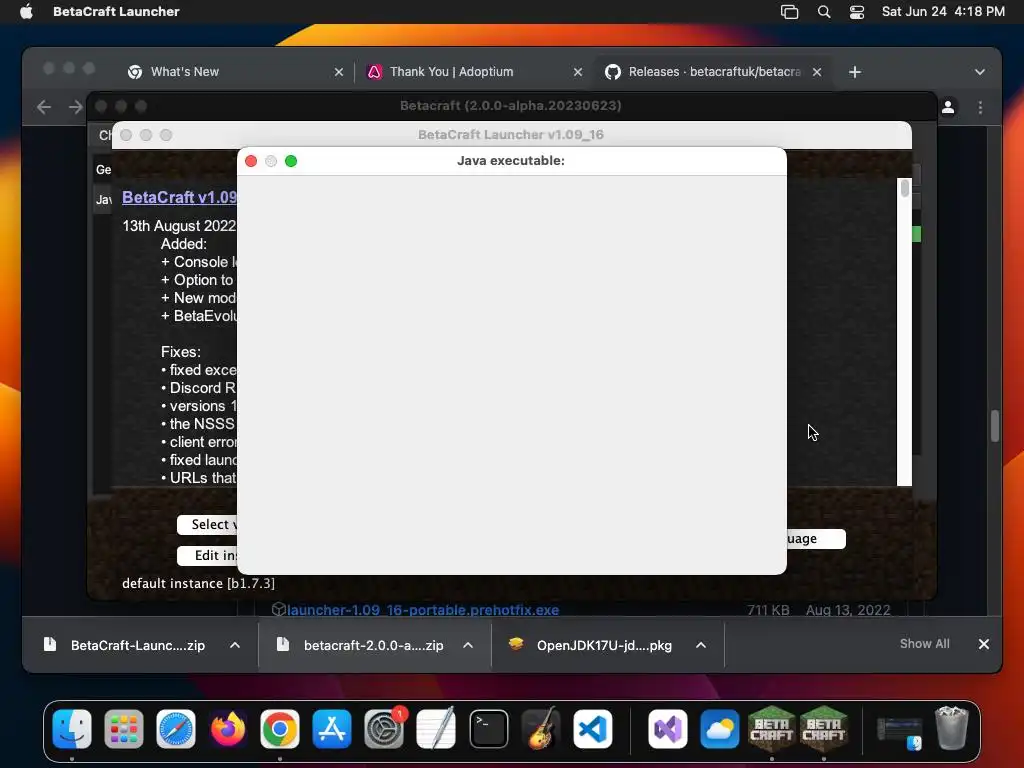Viewport: 1024px width, 768px height.
Task: Open System Settings from the Dock
Action: pyautogui.click(x=384, y=729)
